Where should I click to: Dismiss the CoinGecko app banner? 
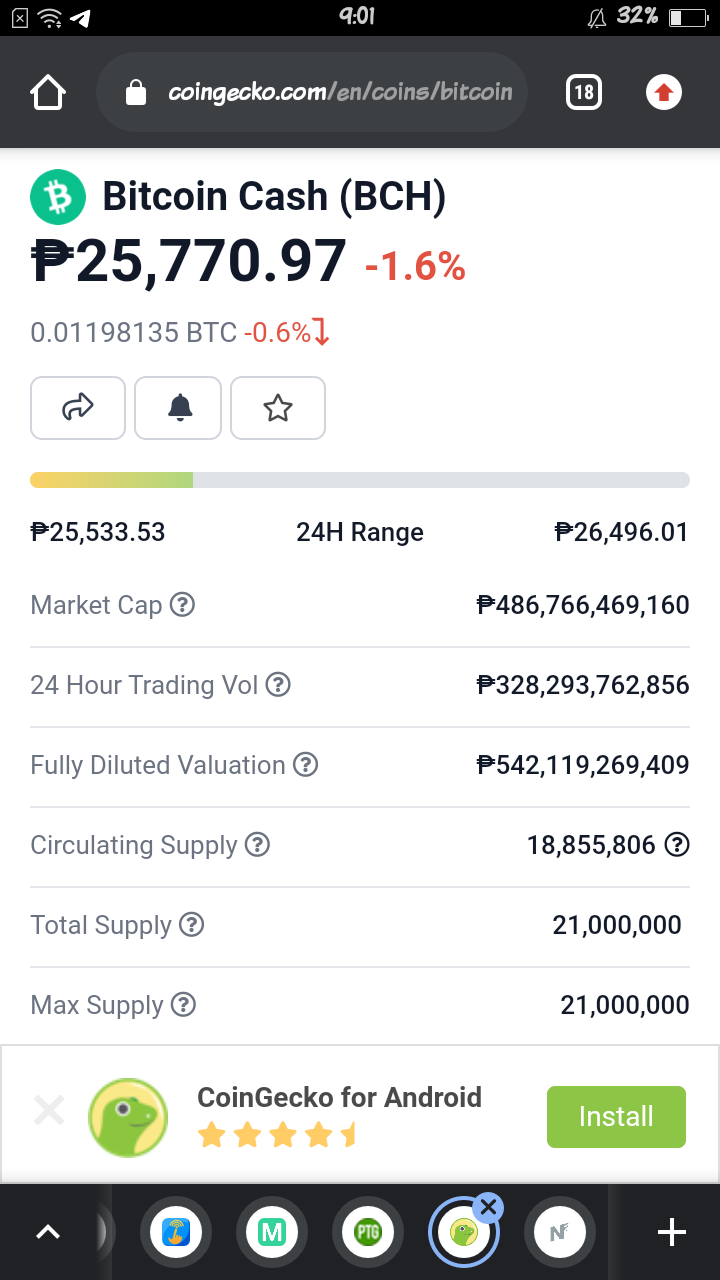click(x=49, y=1110)
